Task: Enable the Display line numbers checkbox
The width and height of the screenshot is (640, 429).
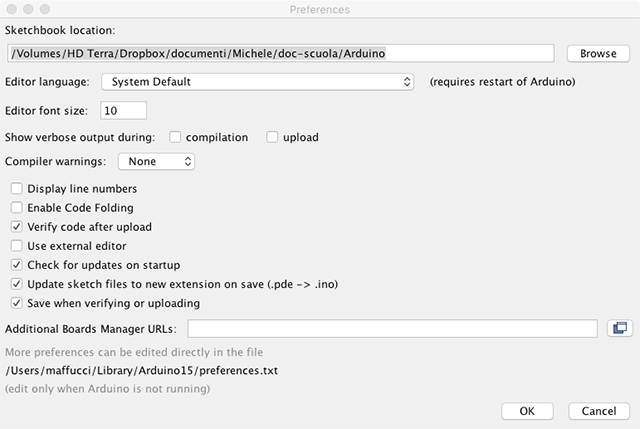Action: (x=16, y=189)
